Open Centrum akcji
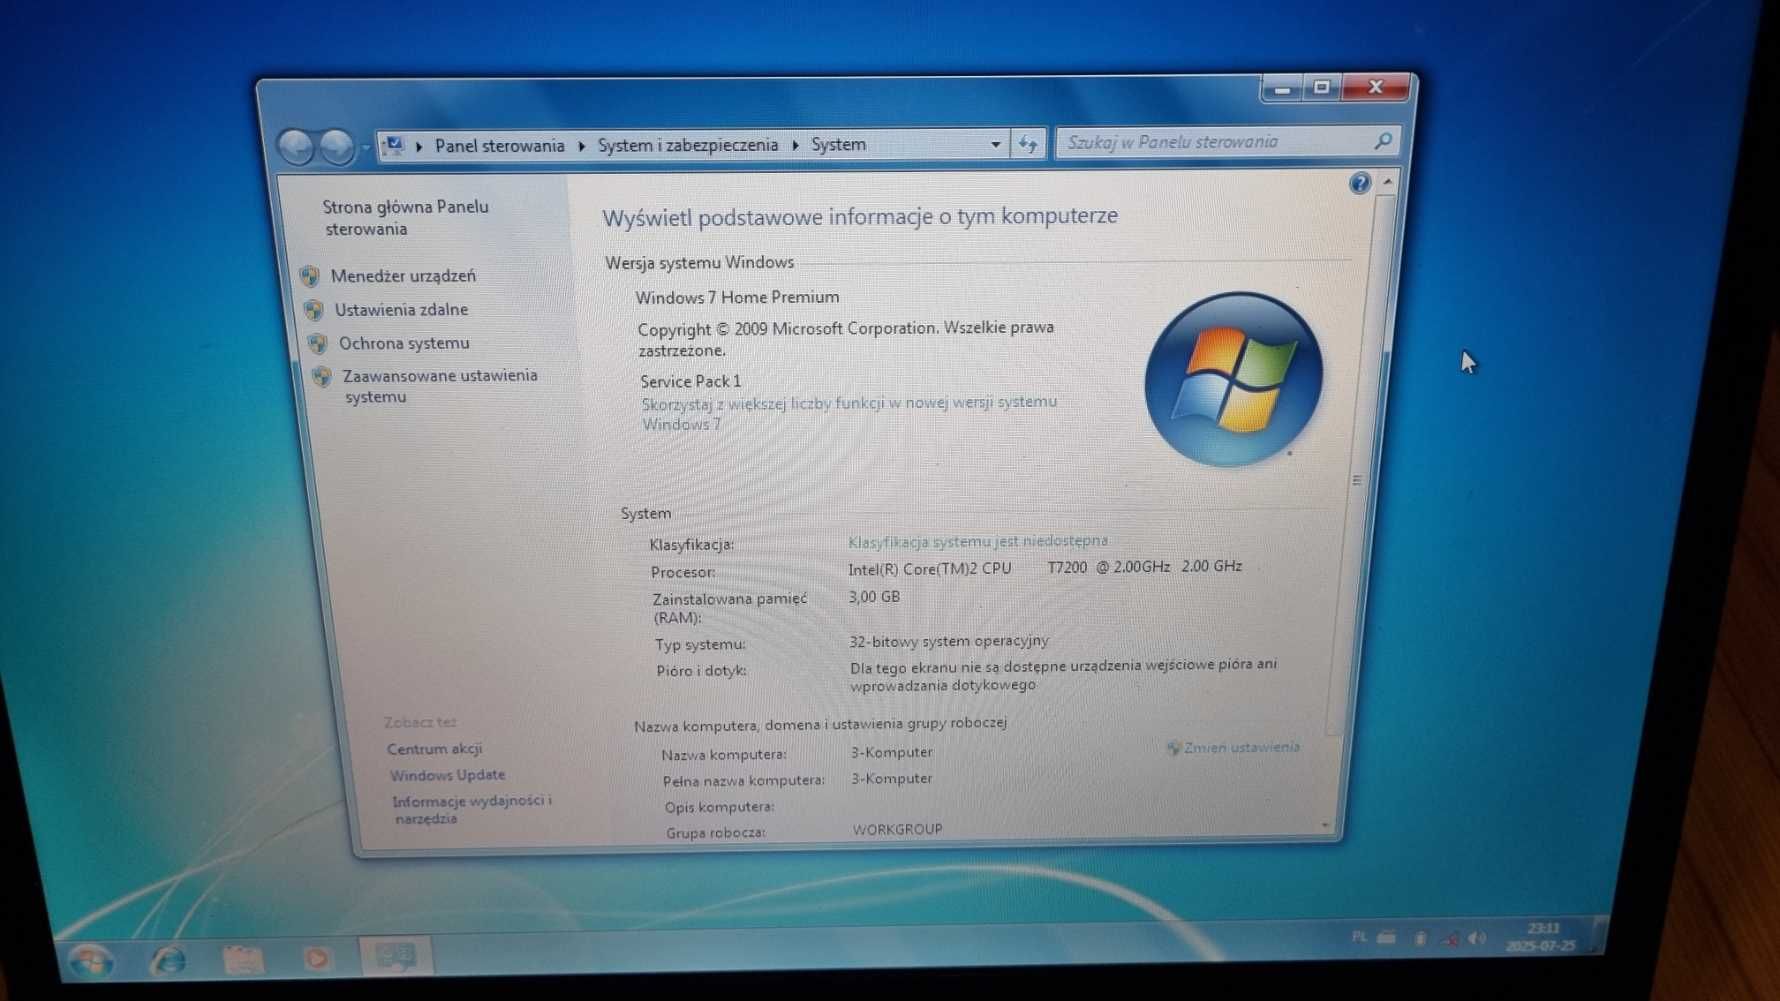The width and height of the screenshot is (1780, 1001). click(x=434, y=748)
